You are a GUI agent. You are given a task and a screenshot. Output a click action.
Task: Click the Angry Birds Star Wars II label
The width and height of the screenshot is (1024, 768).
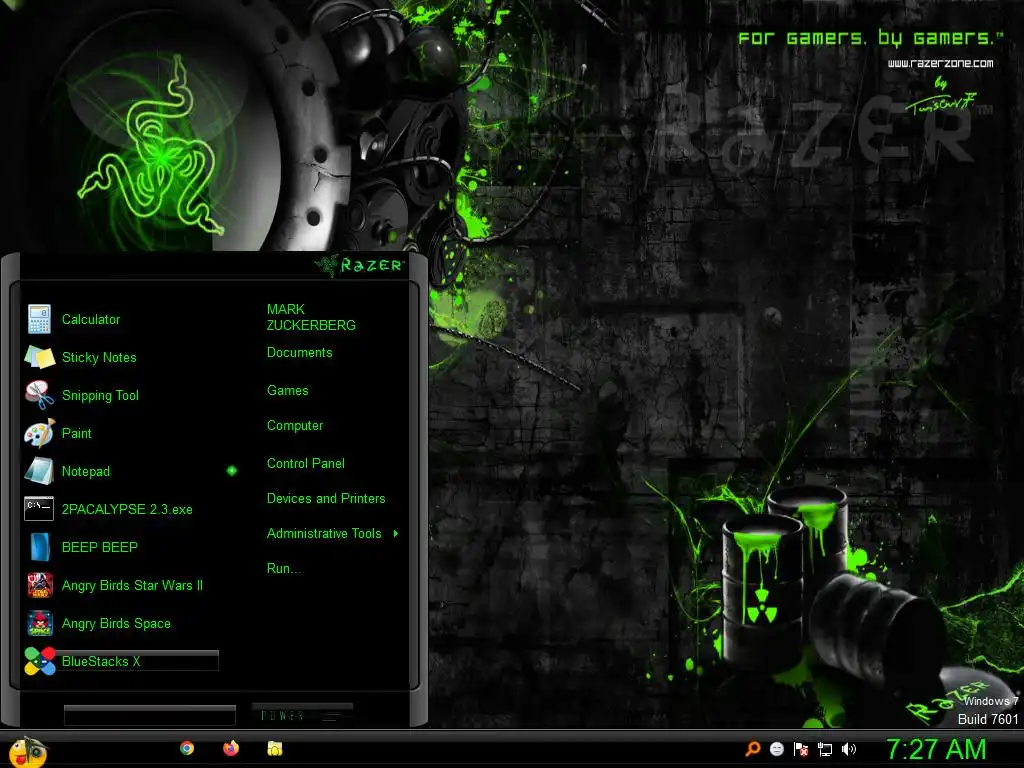coord(132,585)
